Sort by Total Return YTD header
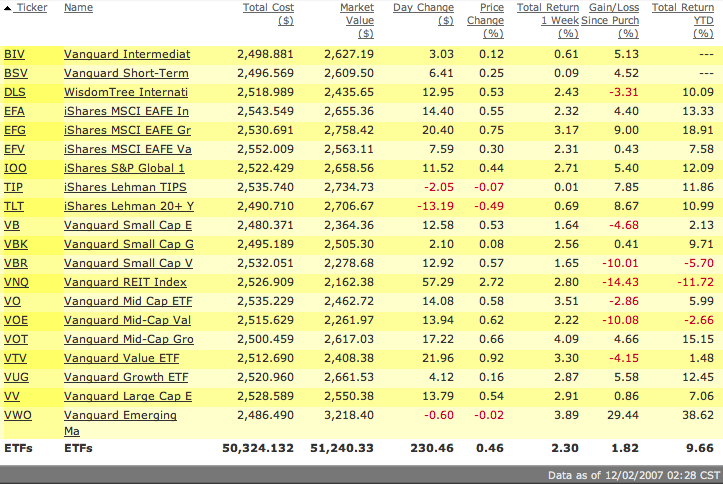The height and width of the screenshot is (484, 723). (683, 20)
